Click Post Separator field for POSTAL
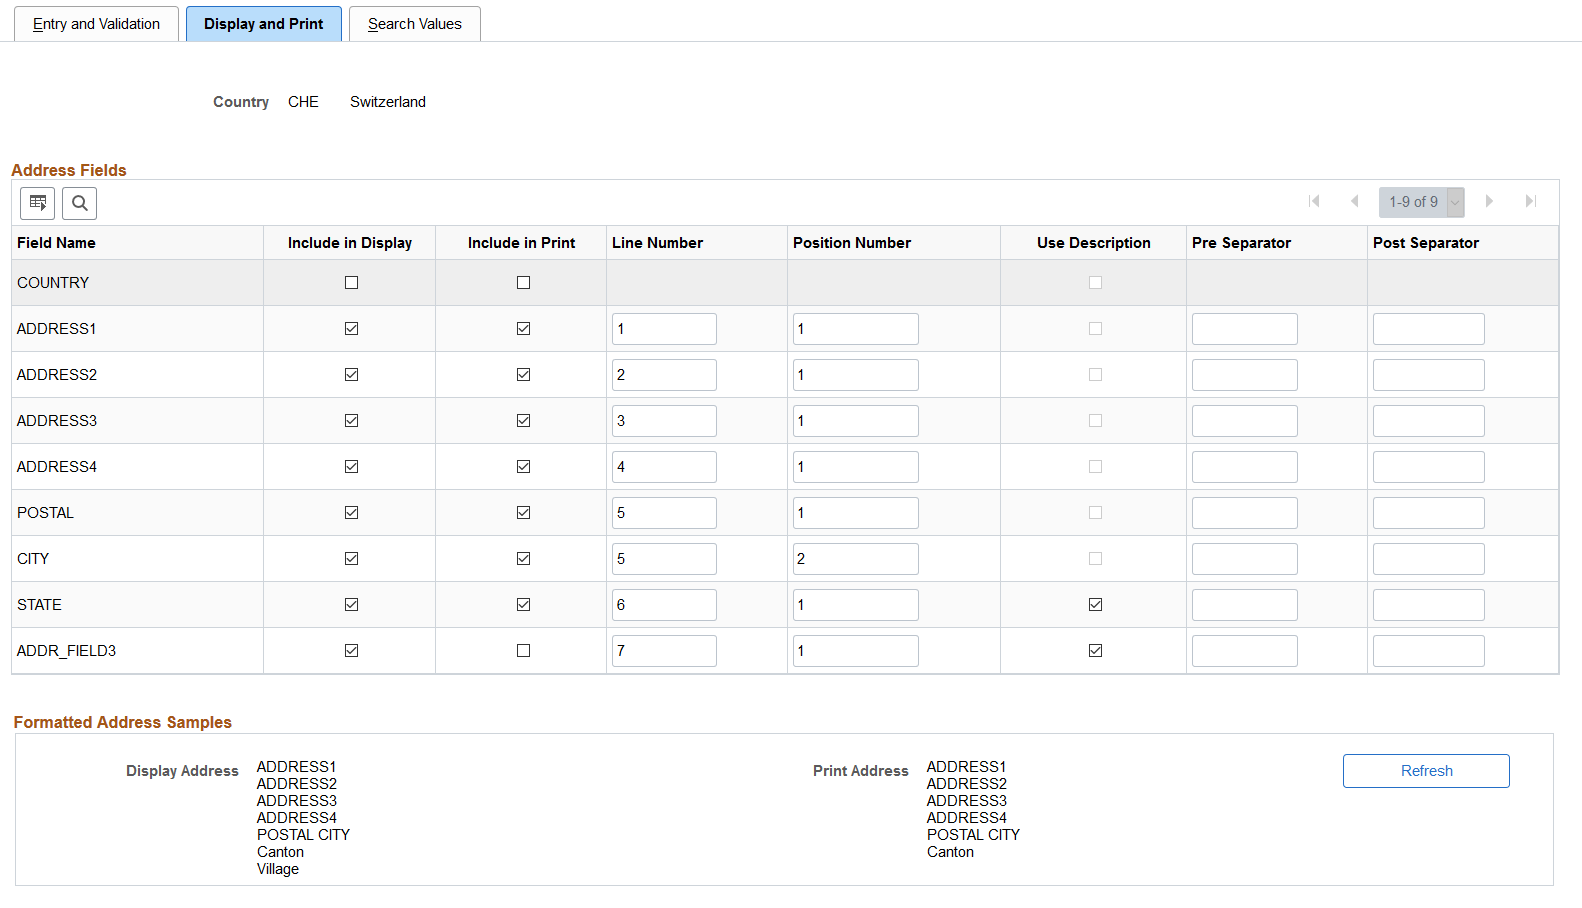This screenshot has width=1582, height=908. [1429, 513]
